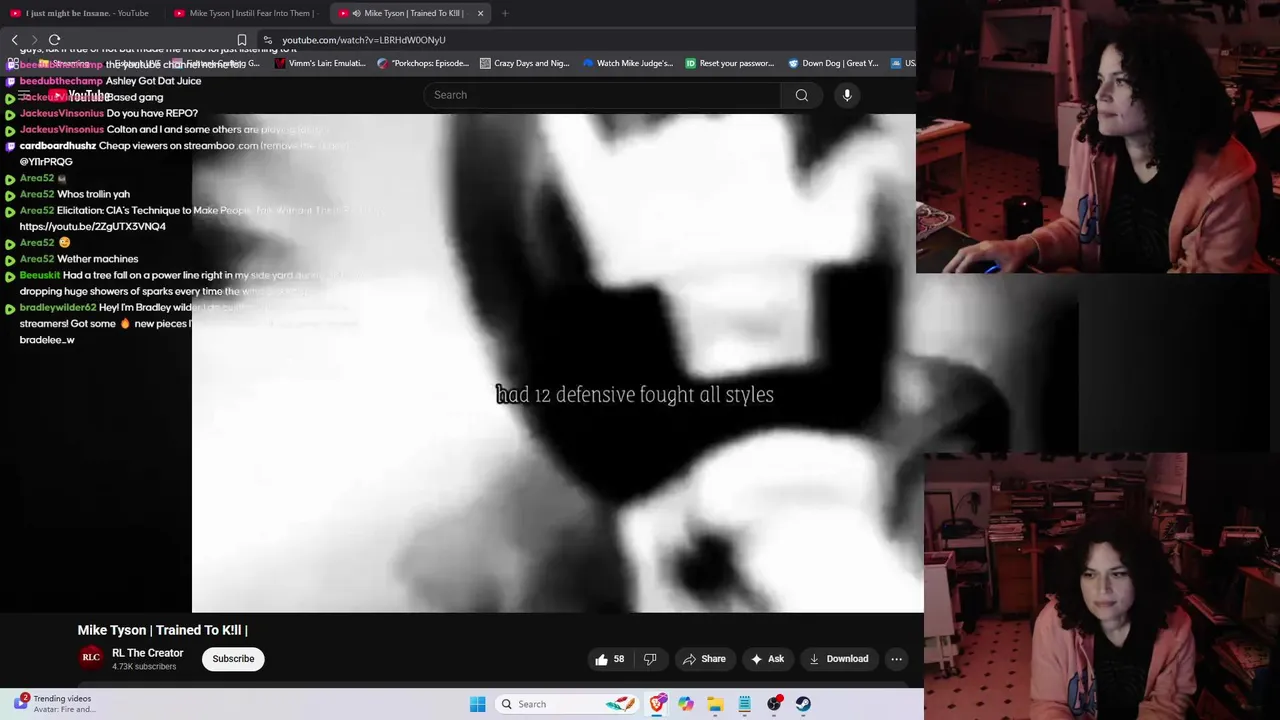The height and width of the screenshot is (720, 1280).
Task: Pause the video by clicking the player
Action: (x=558, y=362)
